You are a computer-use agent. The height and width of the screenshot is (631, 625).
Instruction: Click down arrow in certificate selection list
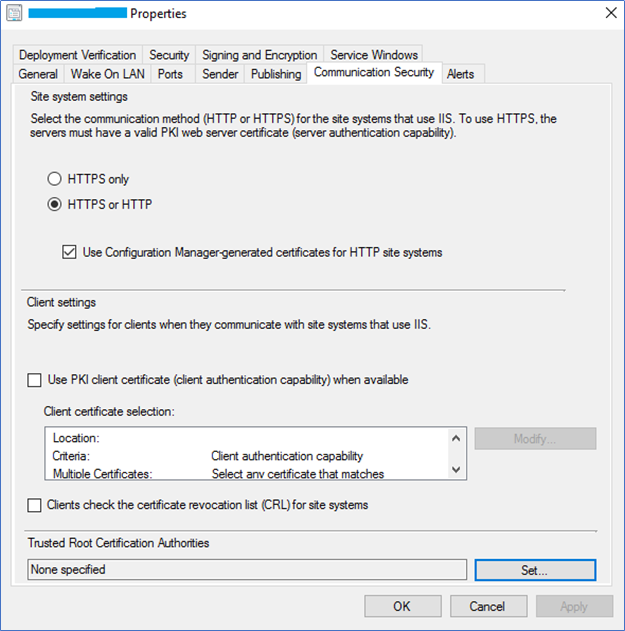[x=456, y=469]
